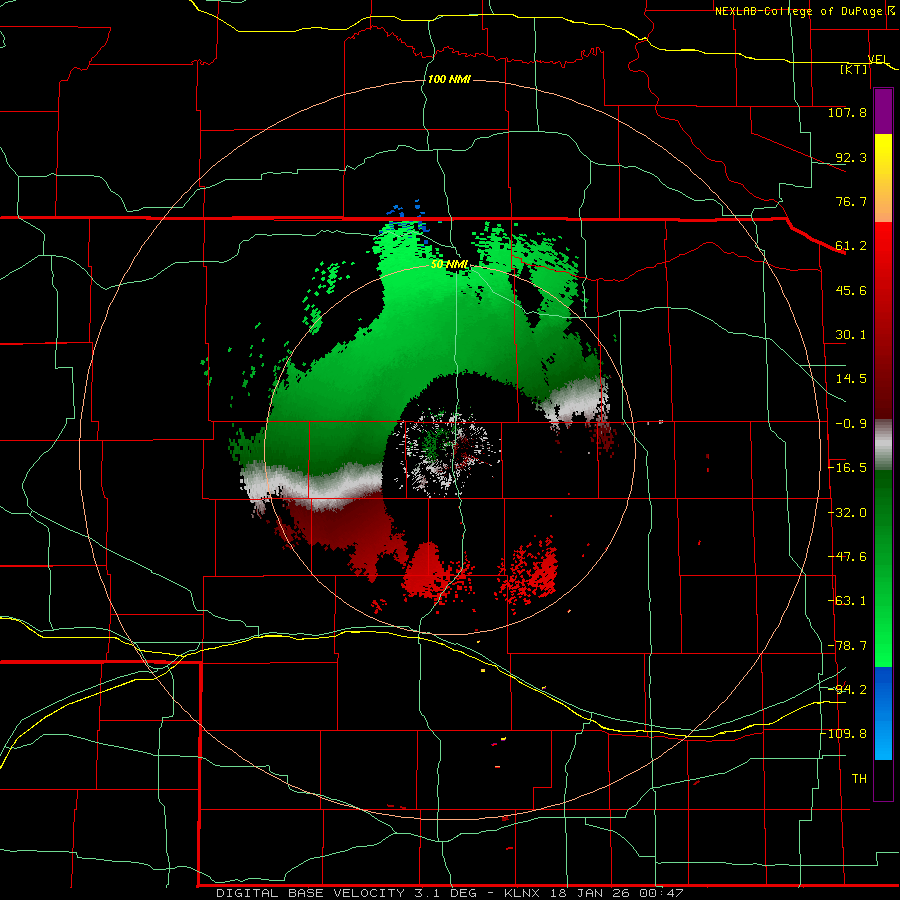Click the -78.7 scale value
The width and height of the screenshot is (900, 900).
pos(847,646)
